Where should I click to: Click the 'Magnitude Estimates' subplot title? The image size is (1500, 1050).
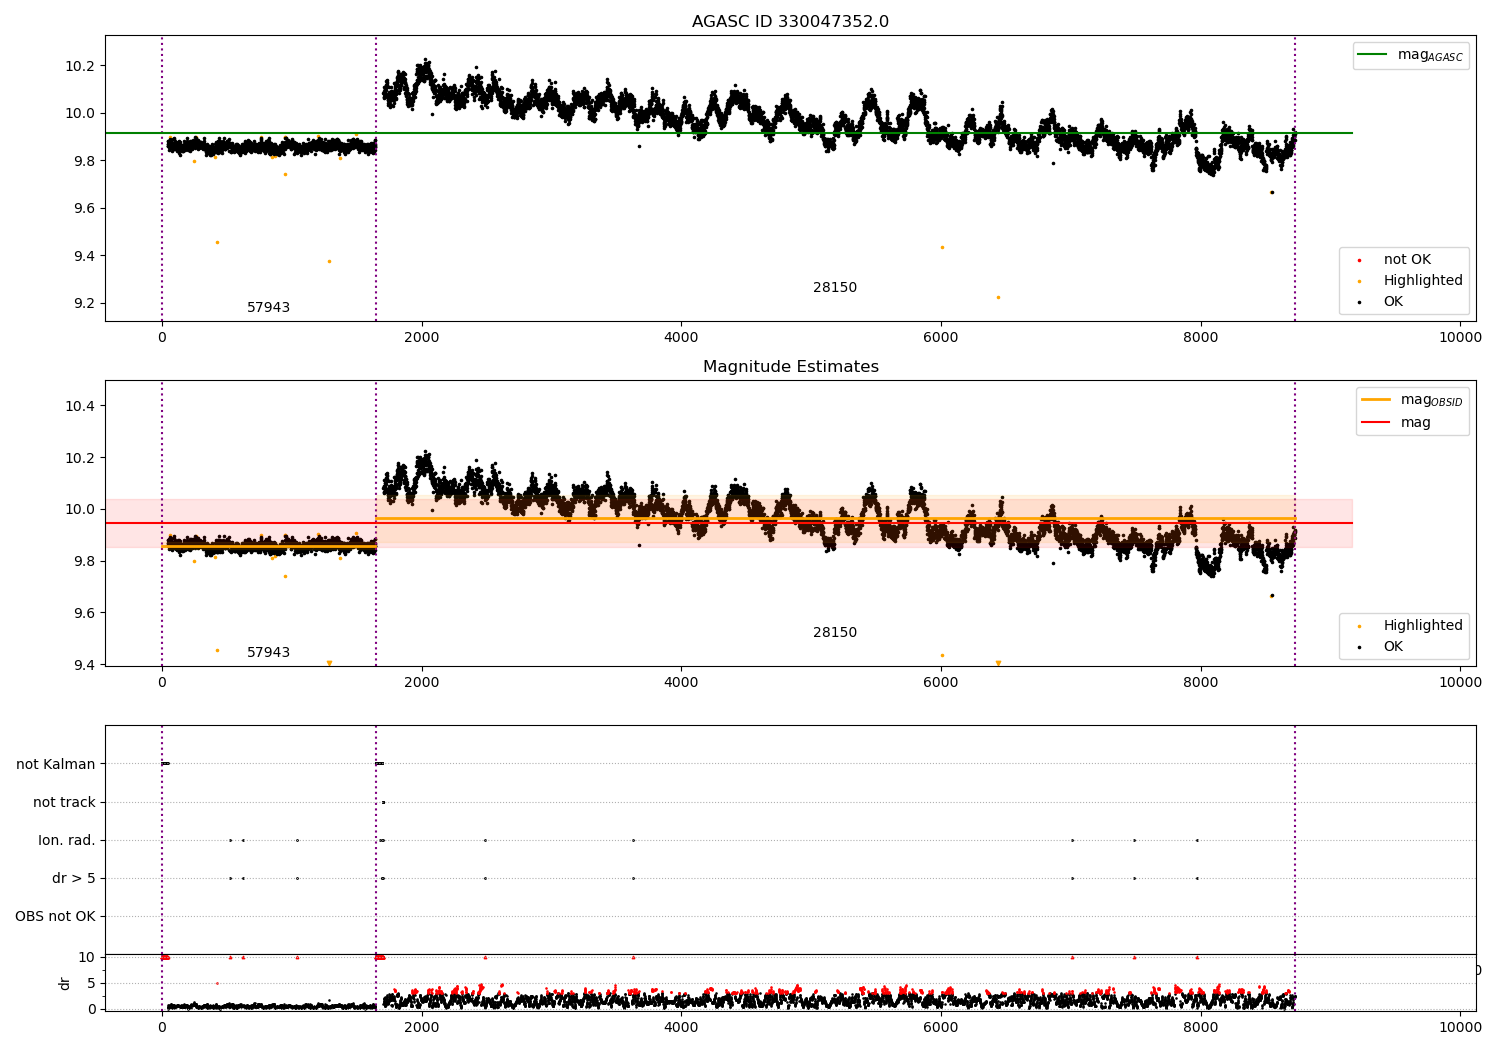point(790,367)
